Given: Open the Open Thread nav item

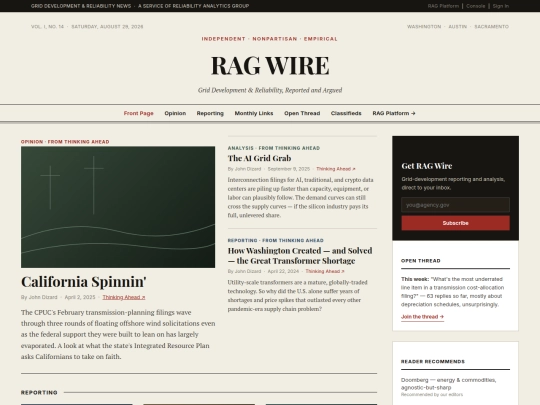Looking at the screenshot, I should pyautogui.click(x=302, y=113).
